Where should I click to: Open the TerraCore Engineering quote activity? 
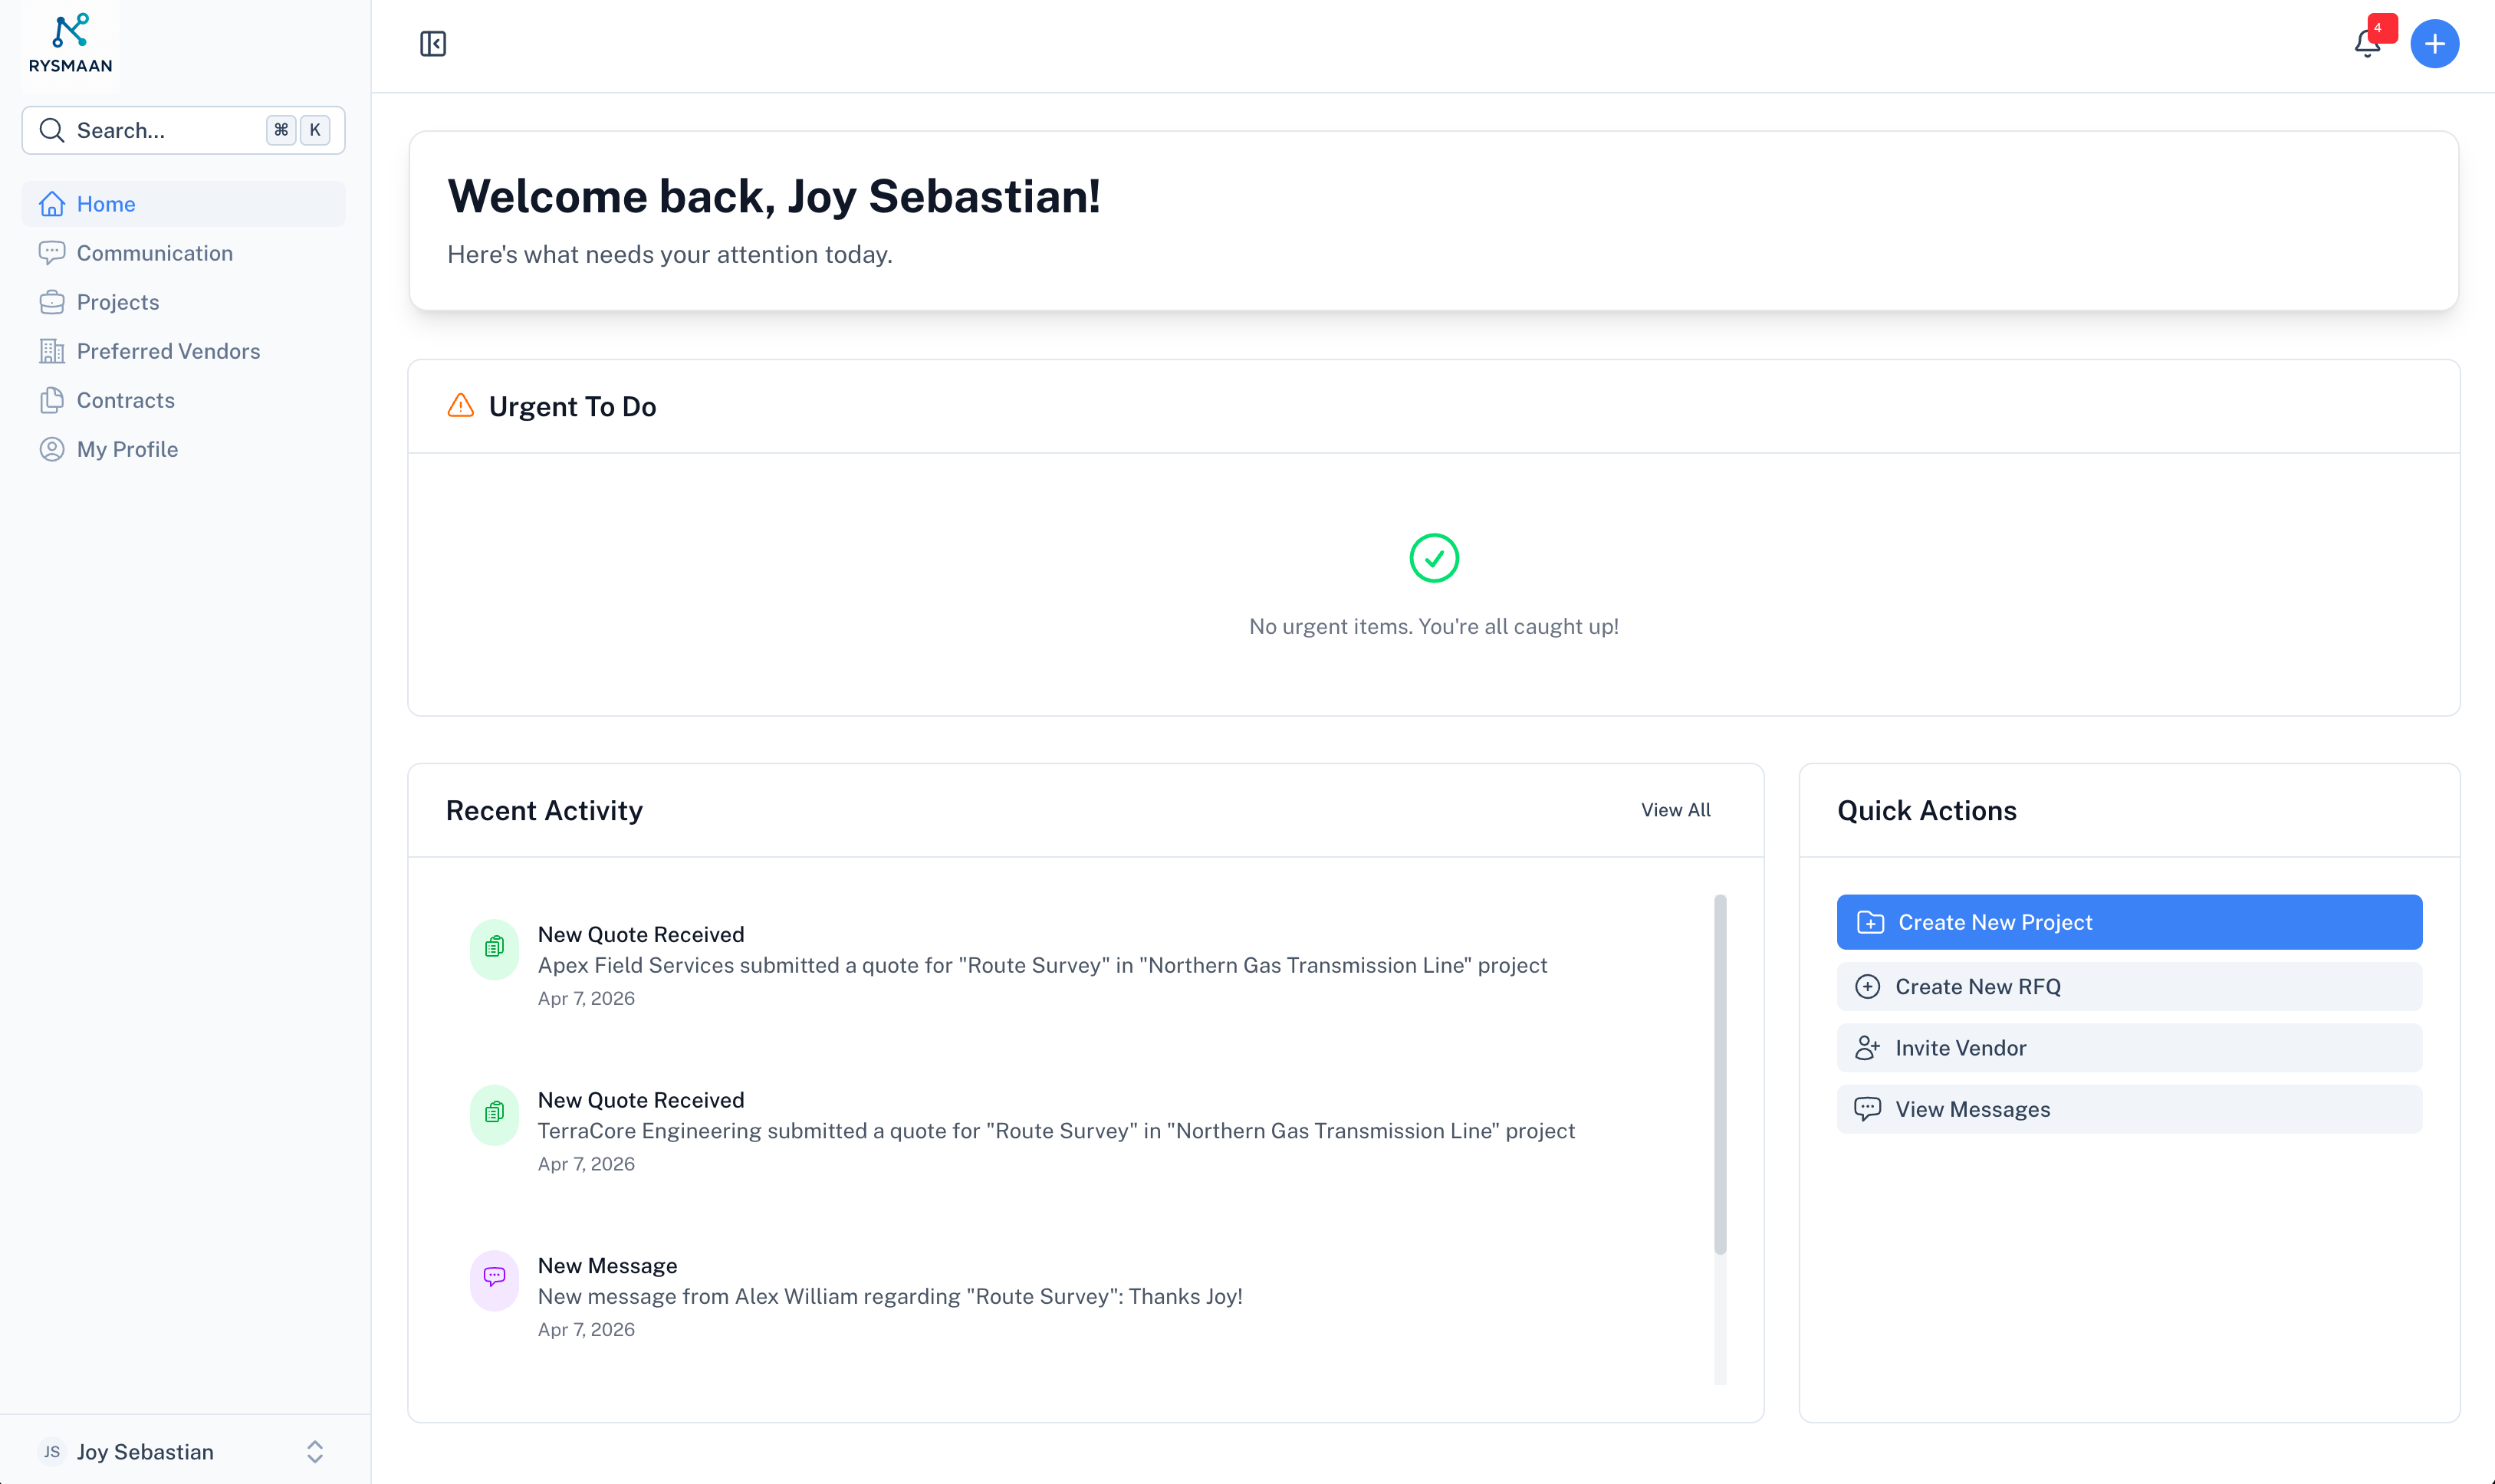coord(1056,1130)
